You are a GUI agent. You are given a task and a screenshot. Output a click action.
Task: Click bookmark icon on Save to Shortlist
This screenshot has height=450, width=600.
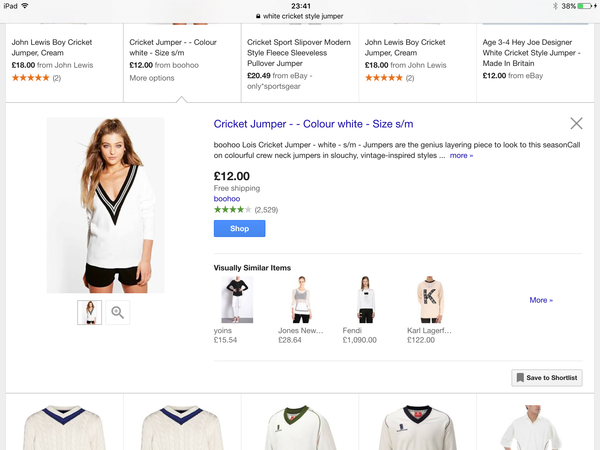pos(520,378)
